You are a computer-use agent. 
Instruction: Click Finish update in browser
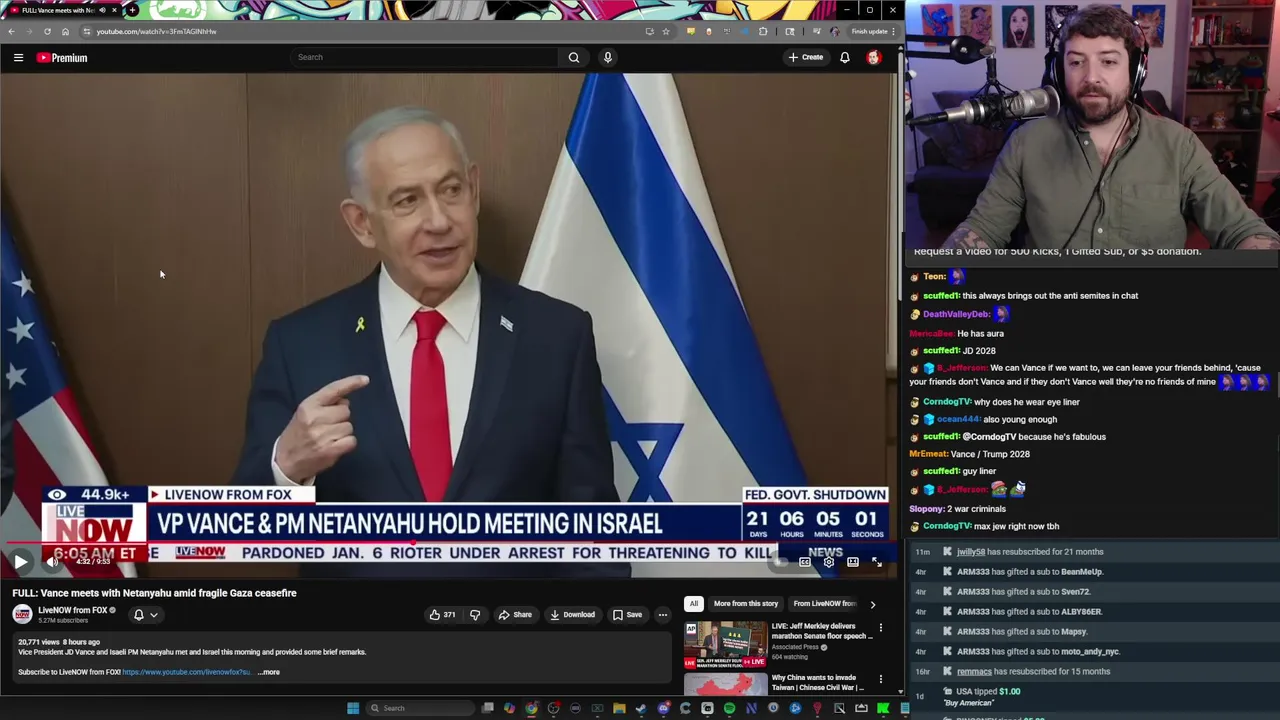[870, 31]
